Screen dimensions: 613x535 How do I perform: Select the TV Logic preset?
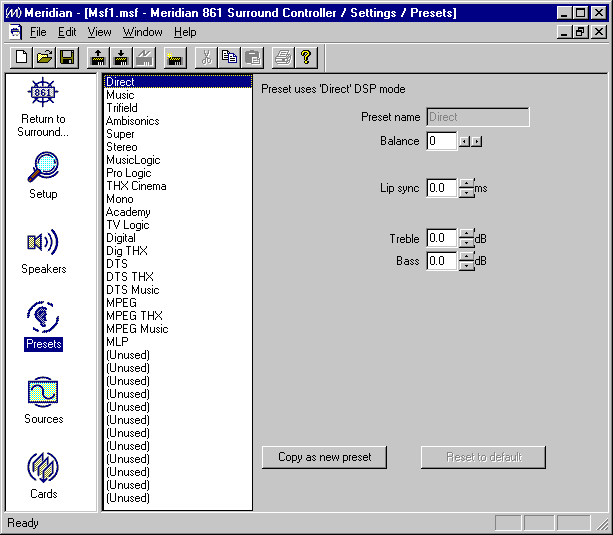point(178,225)
